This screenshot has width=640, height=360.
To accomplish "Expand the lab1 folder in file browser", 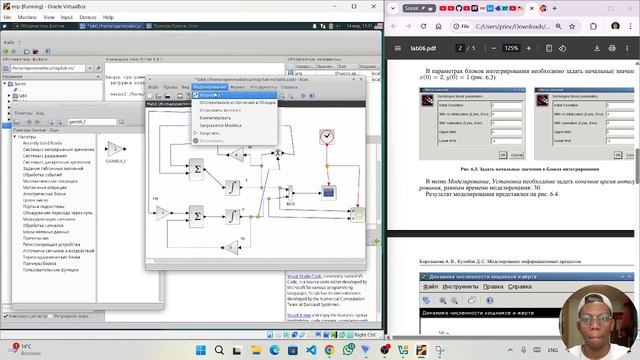I will pos(9,96).
